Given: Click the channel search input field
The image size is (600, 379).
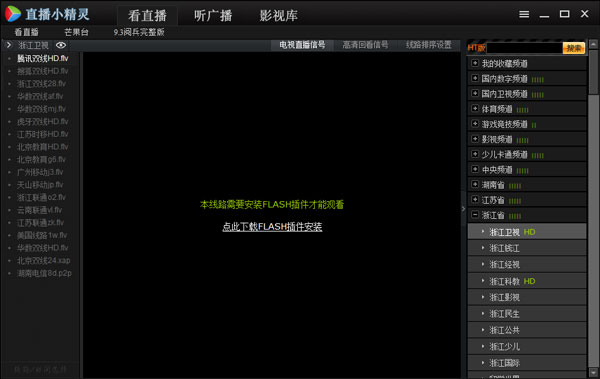Looking at the screenshot, I should click(x=524, y=48).
